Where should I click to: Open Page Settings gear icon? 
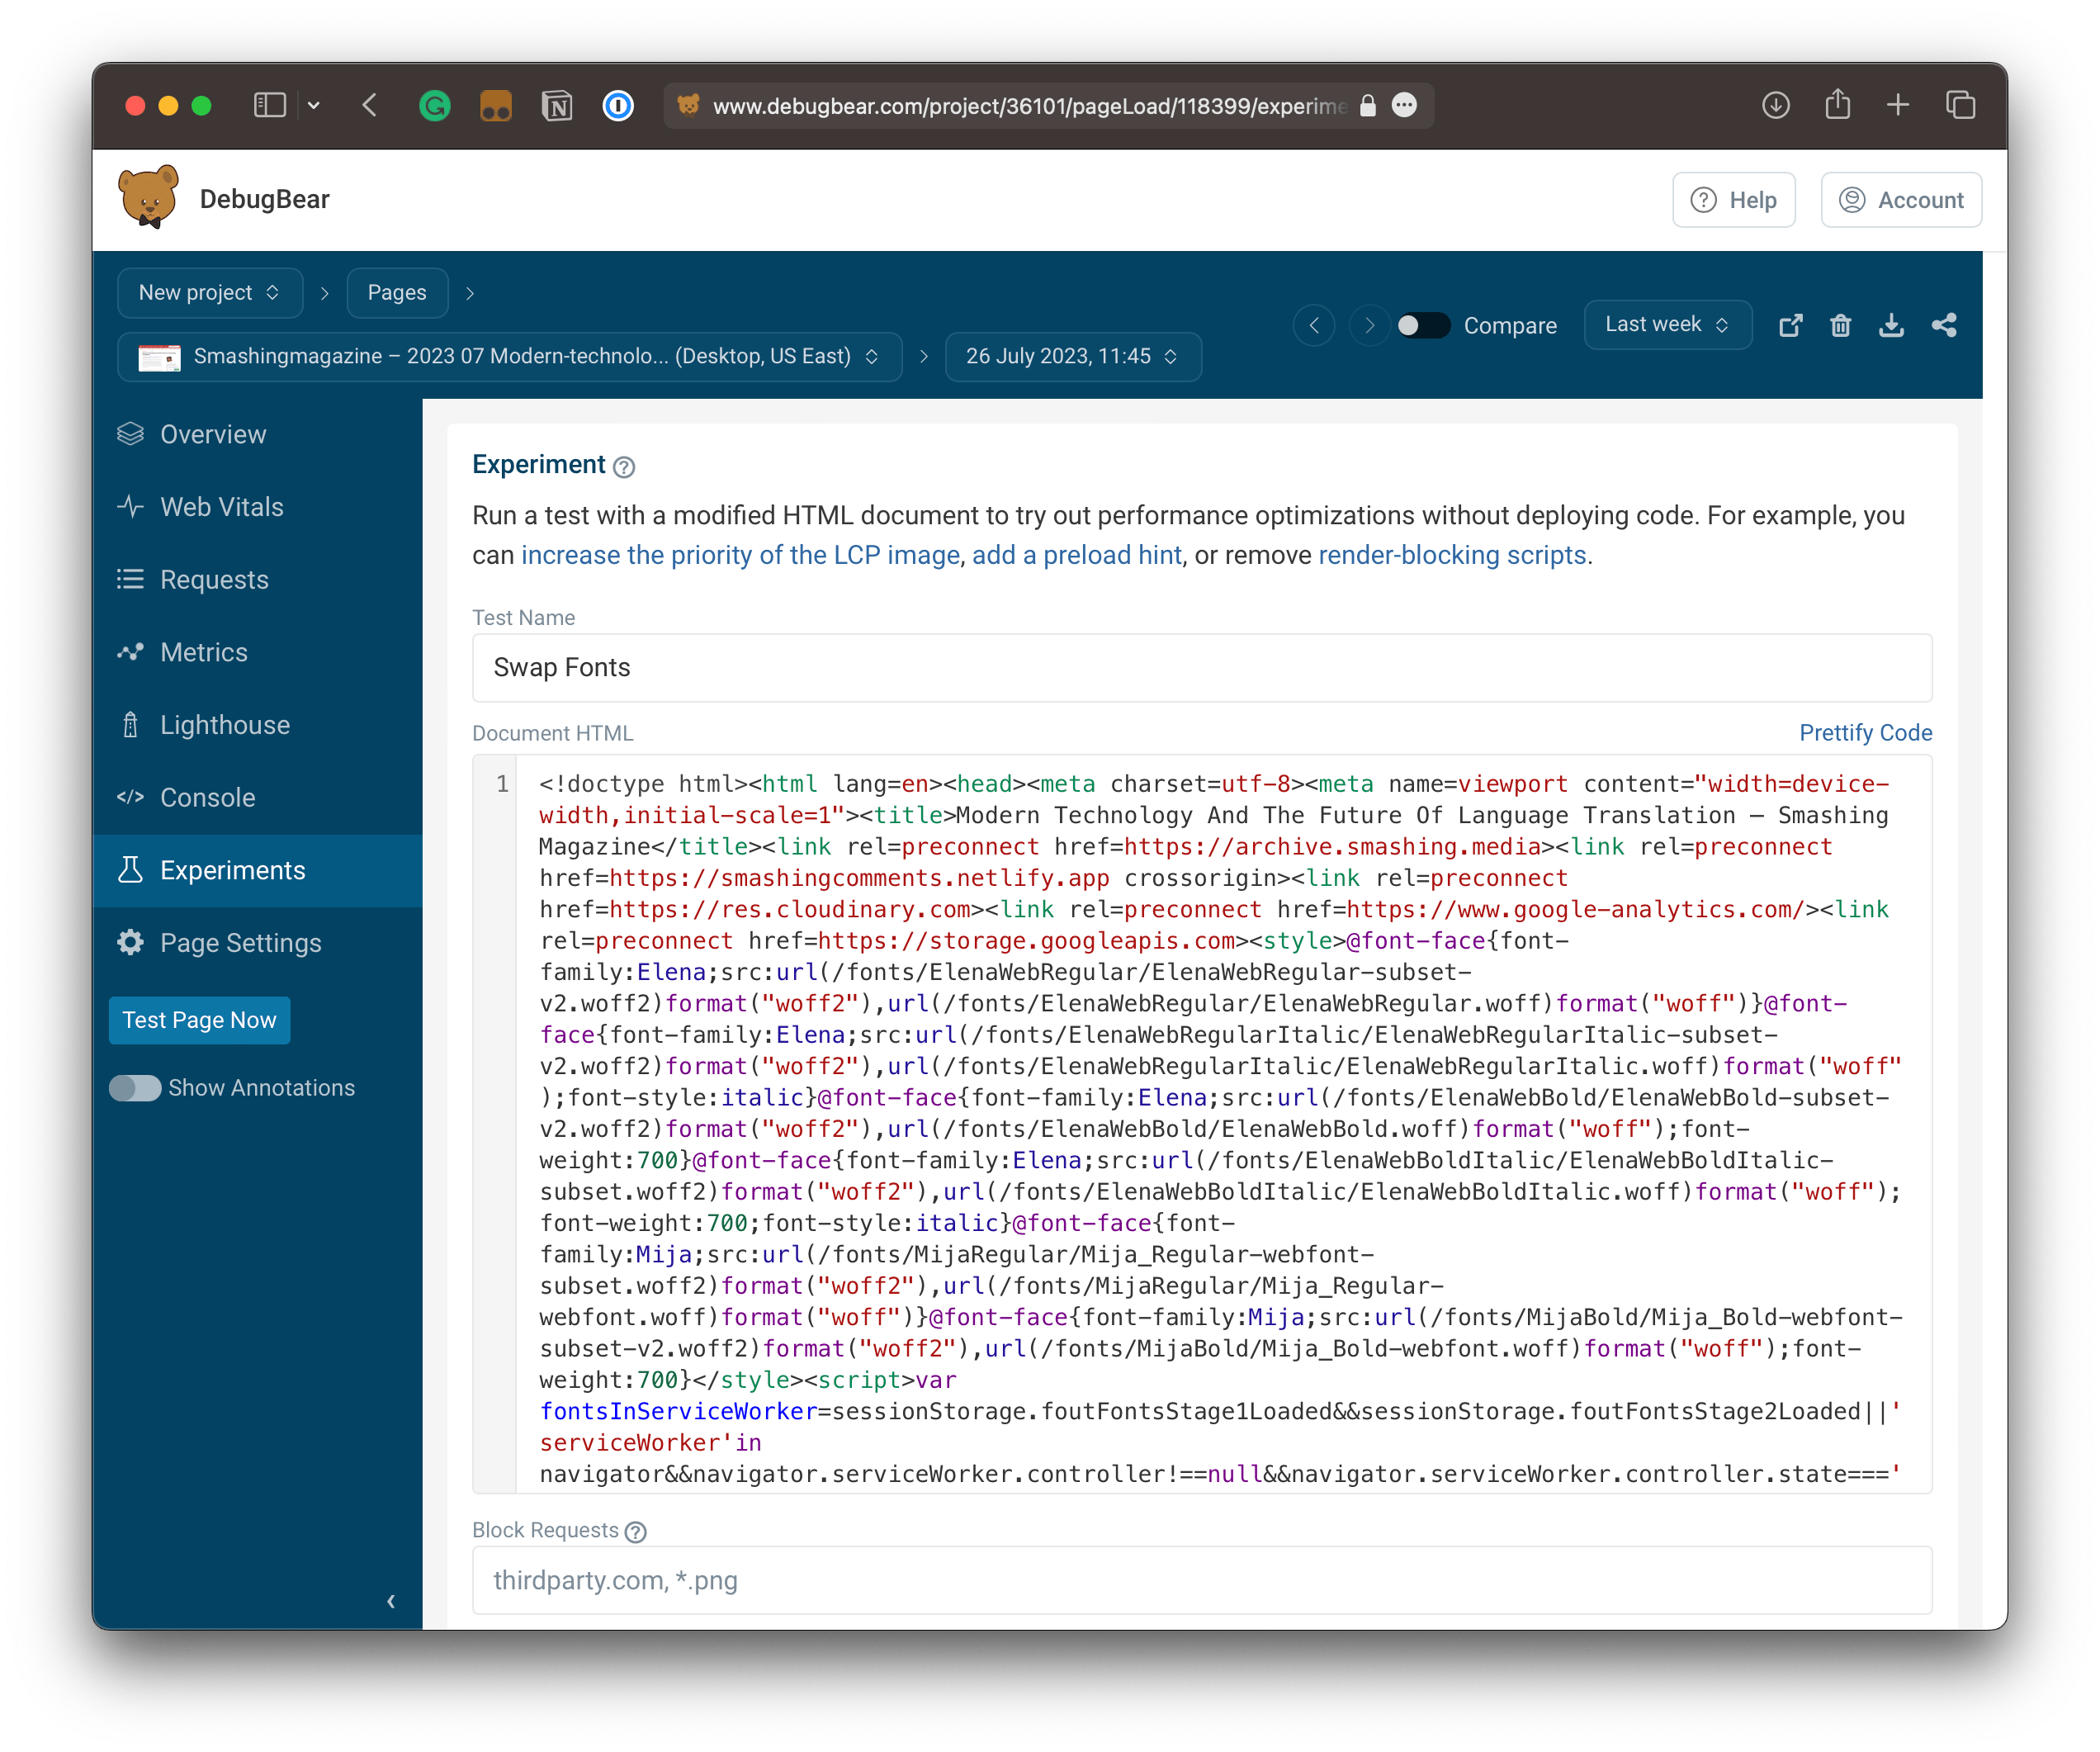pyautogui.click(x=131, y=942)
